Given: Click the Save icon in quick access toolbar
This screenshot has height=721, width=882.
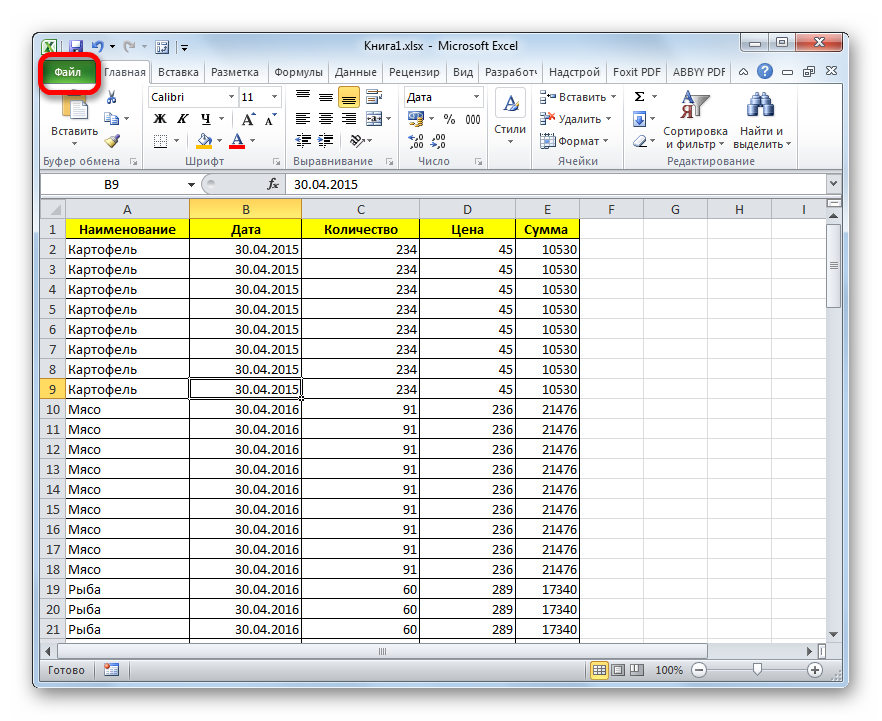Looking at the screenshot, I should 75,46.
